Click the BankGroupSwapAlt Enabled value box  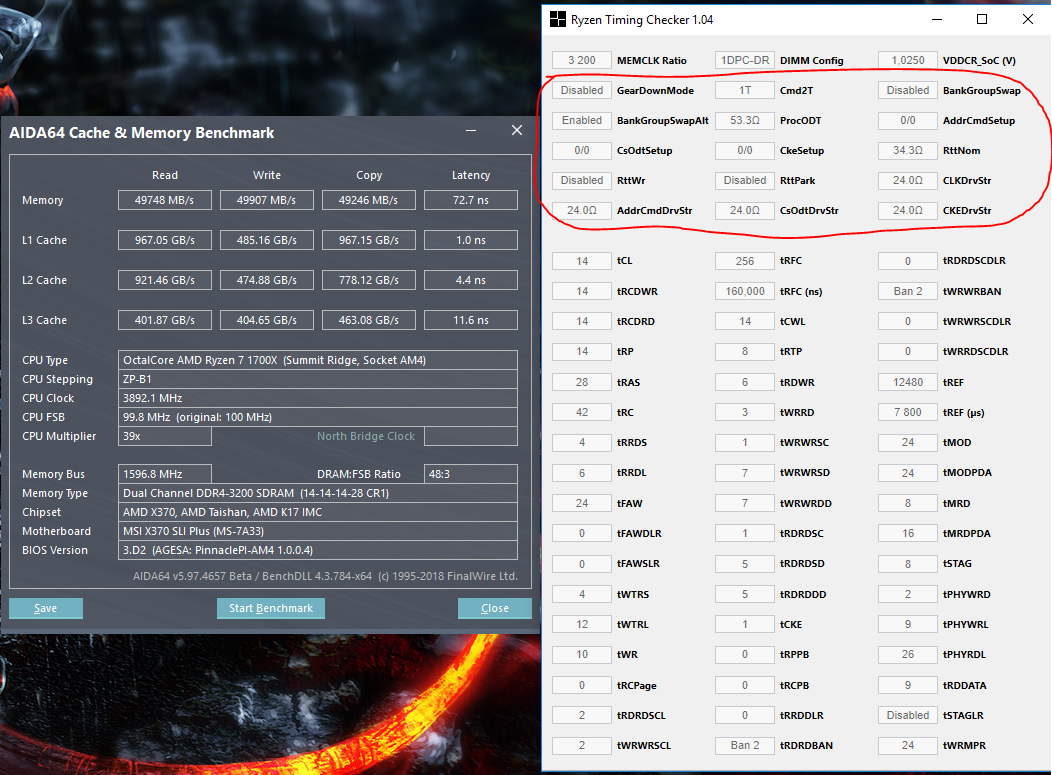[582, 121]
